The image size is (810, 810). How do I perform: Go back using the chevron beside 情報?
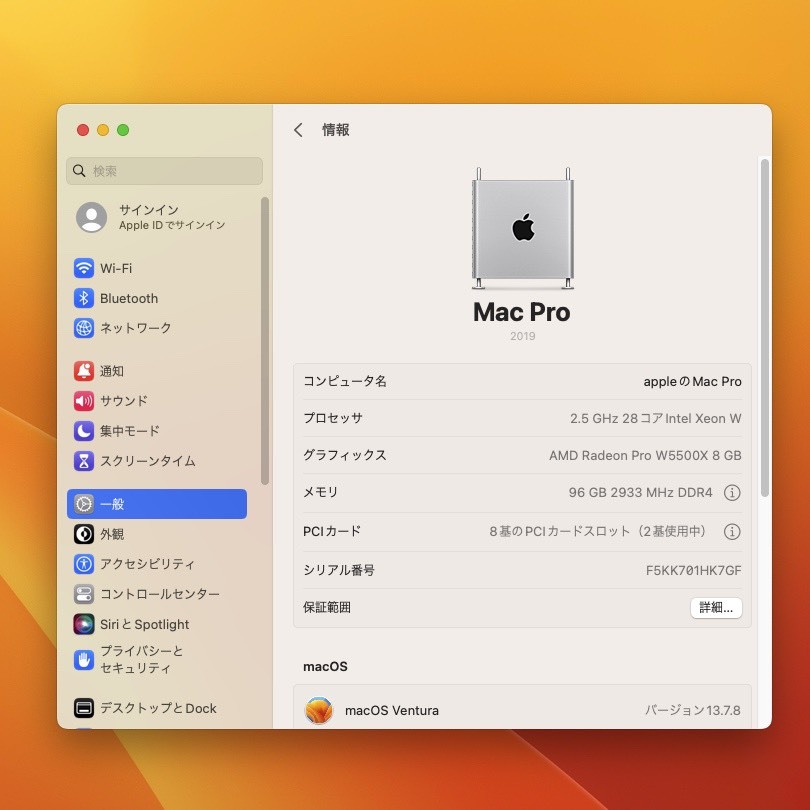click(299, 130)
